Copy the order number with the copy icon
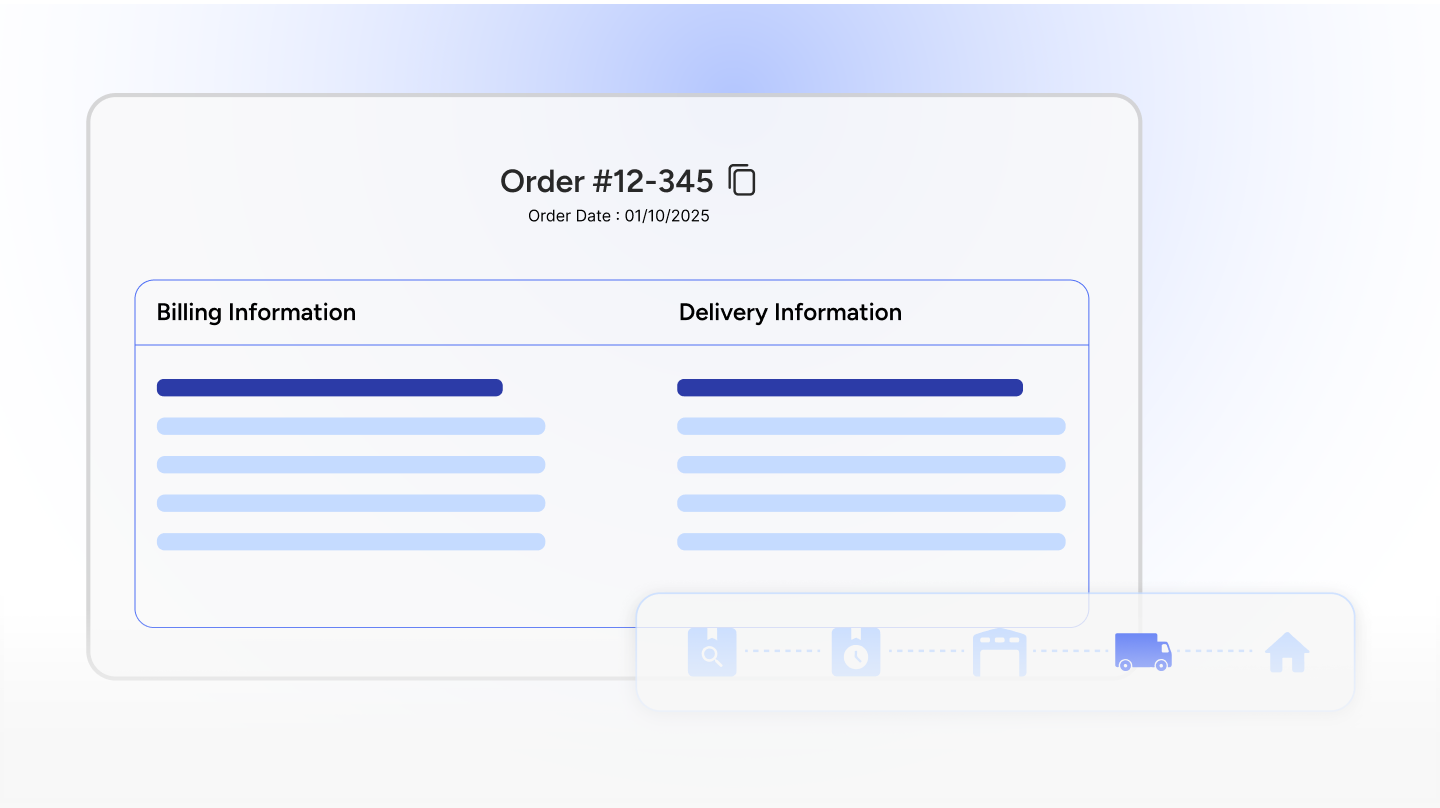 click(x=742, y=180)
